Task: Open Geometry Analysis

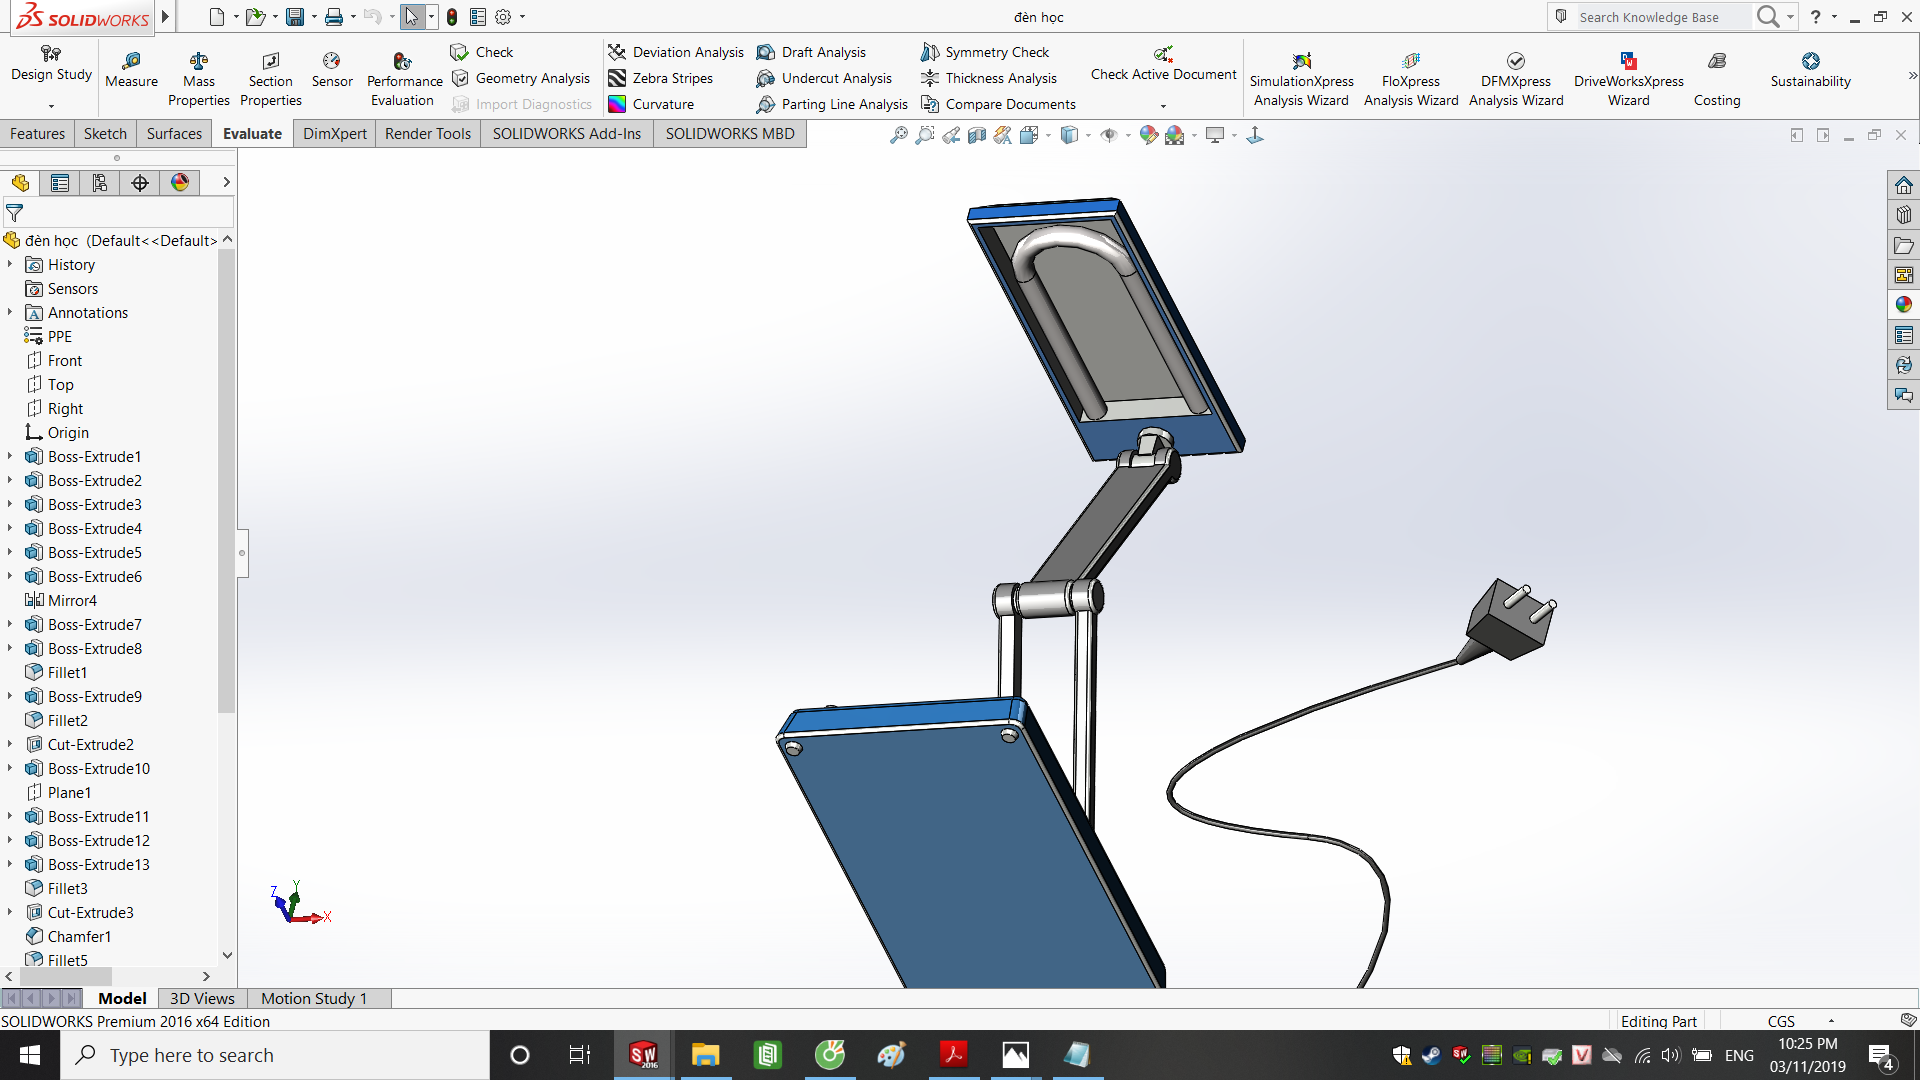Action: point(521,78)
